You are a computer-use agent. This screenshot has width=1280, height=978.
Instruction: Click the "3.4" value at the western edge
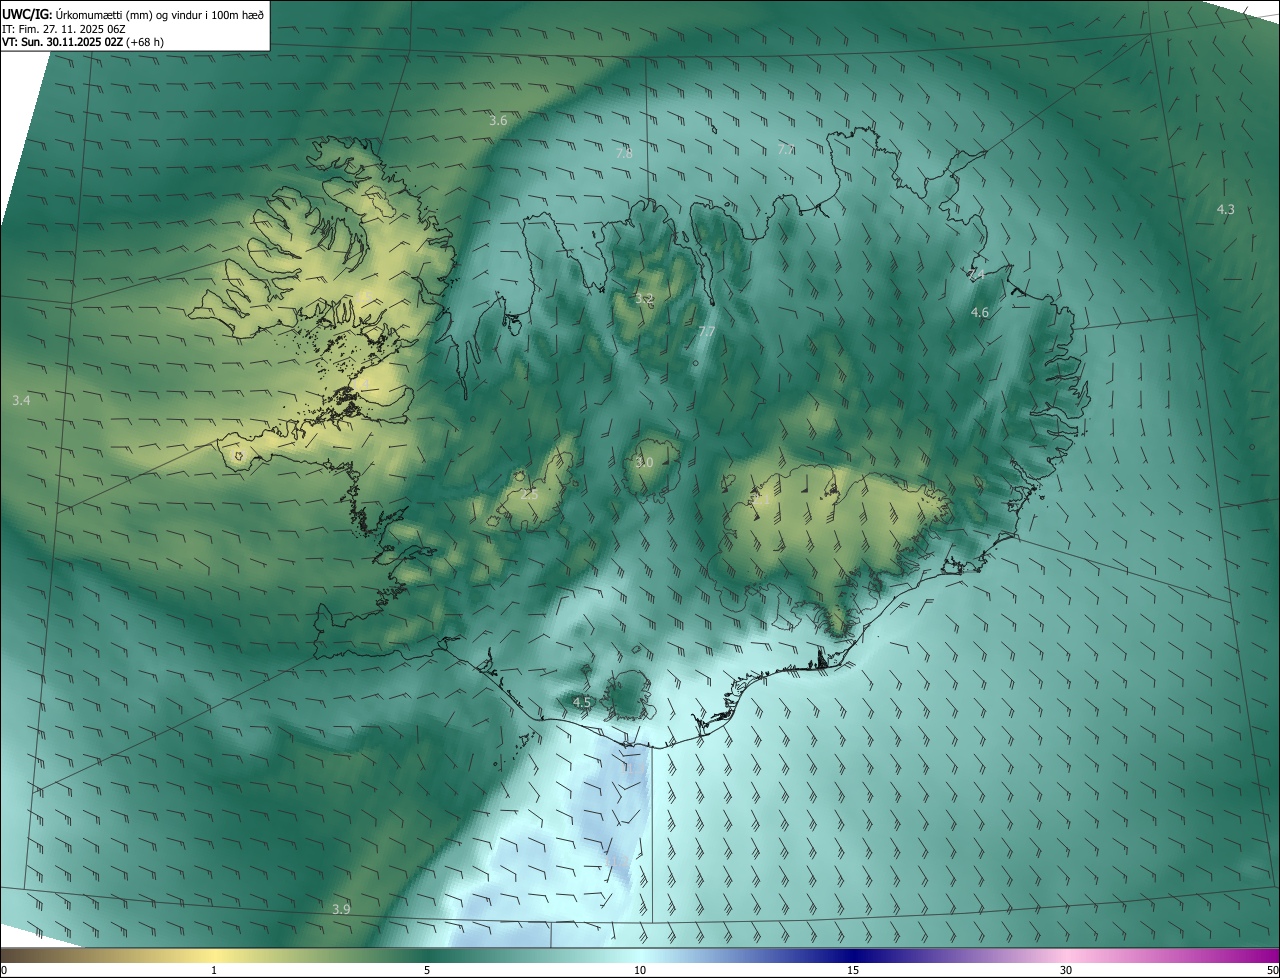click(x=21, y=400)
